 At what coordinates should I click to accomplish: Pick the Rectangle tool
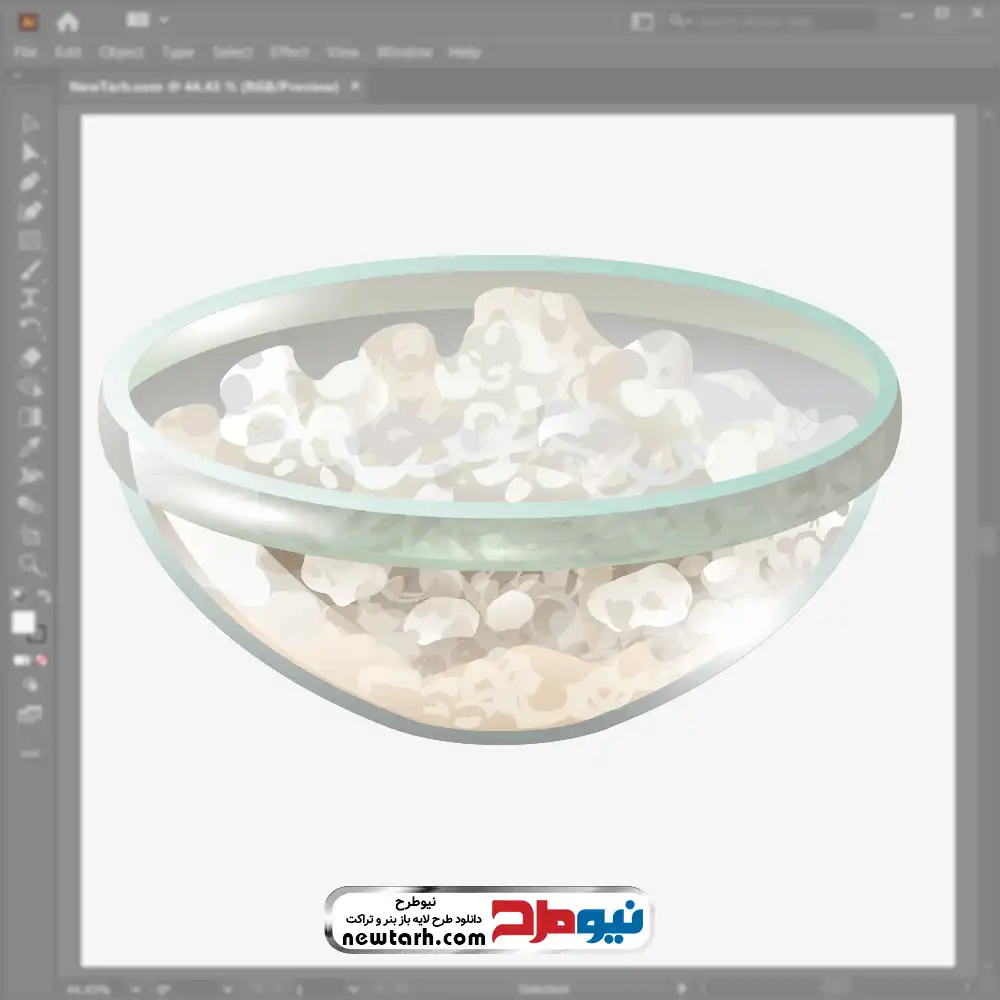tap(30, 240)
